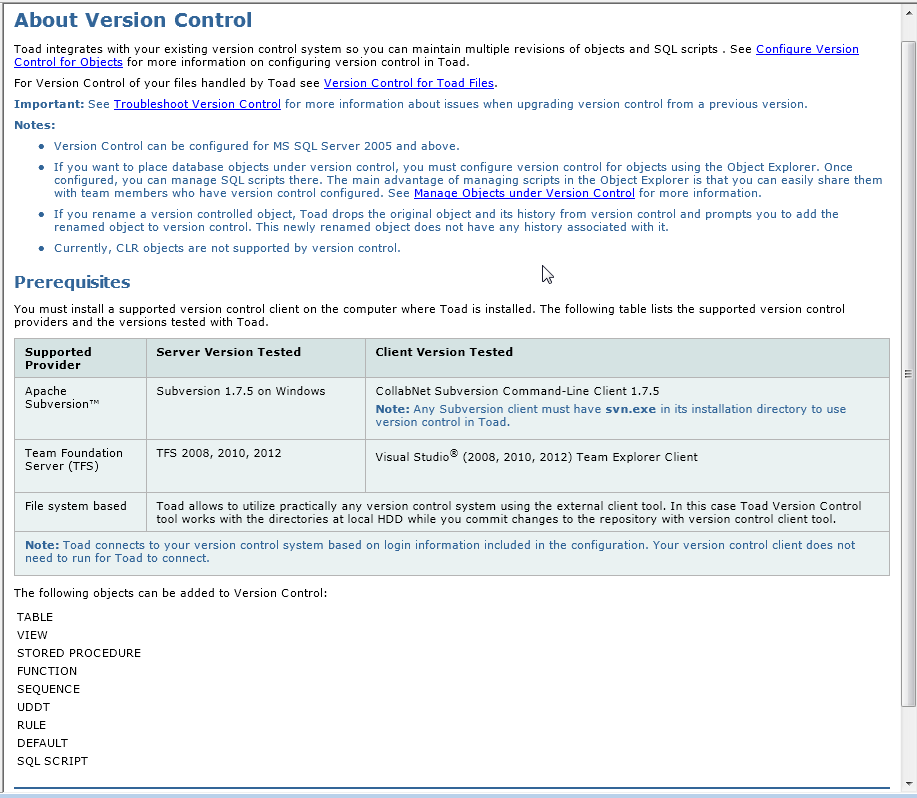Click the About Version Control heading
The image size is (917, 798).
click(133, 20)
